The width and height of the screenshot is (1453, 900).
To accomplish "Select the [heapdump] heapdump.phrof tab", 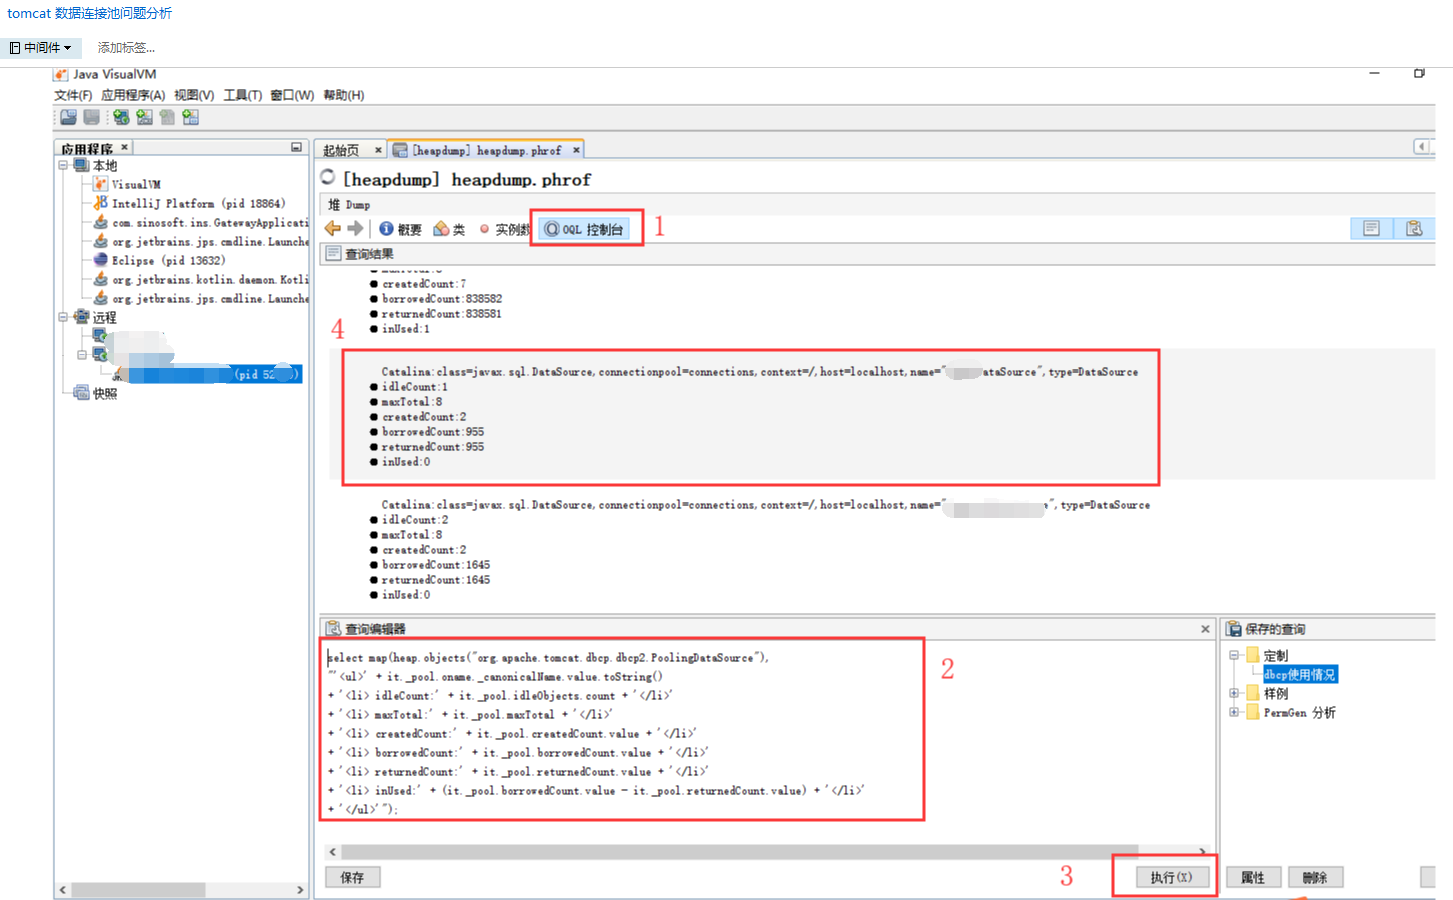I will pos(485,150).
